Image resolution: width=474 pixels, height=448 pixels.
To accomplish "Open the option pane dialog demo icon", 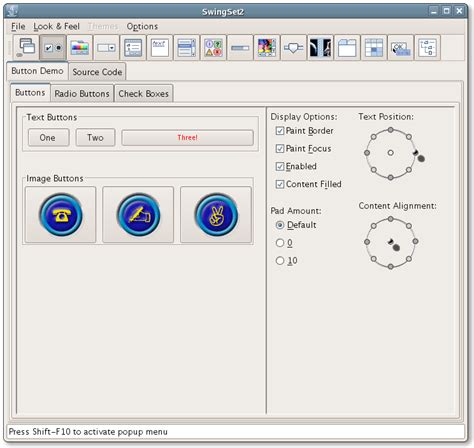I will (x=213, y=47).
